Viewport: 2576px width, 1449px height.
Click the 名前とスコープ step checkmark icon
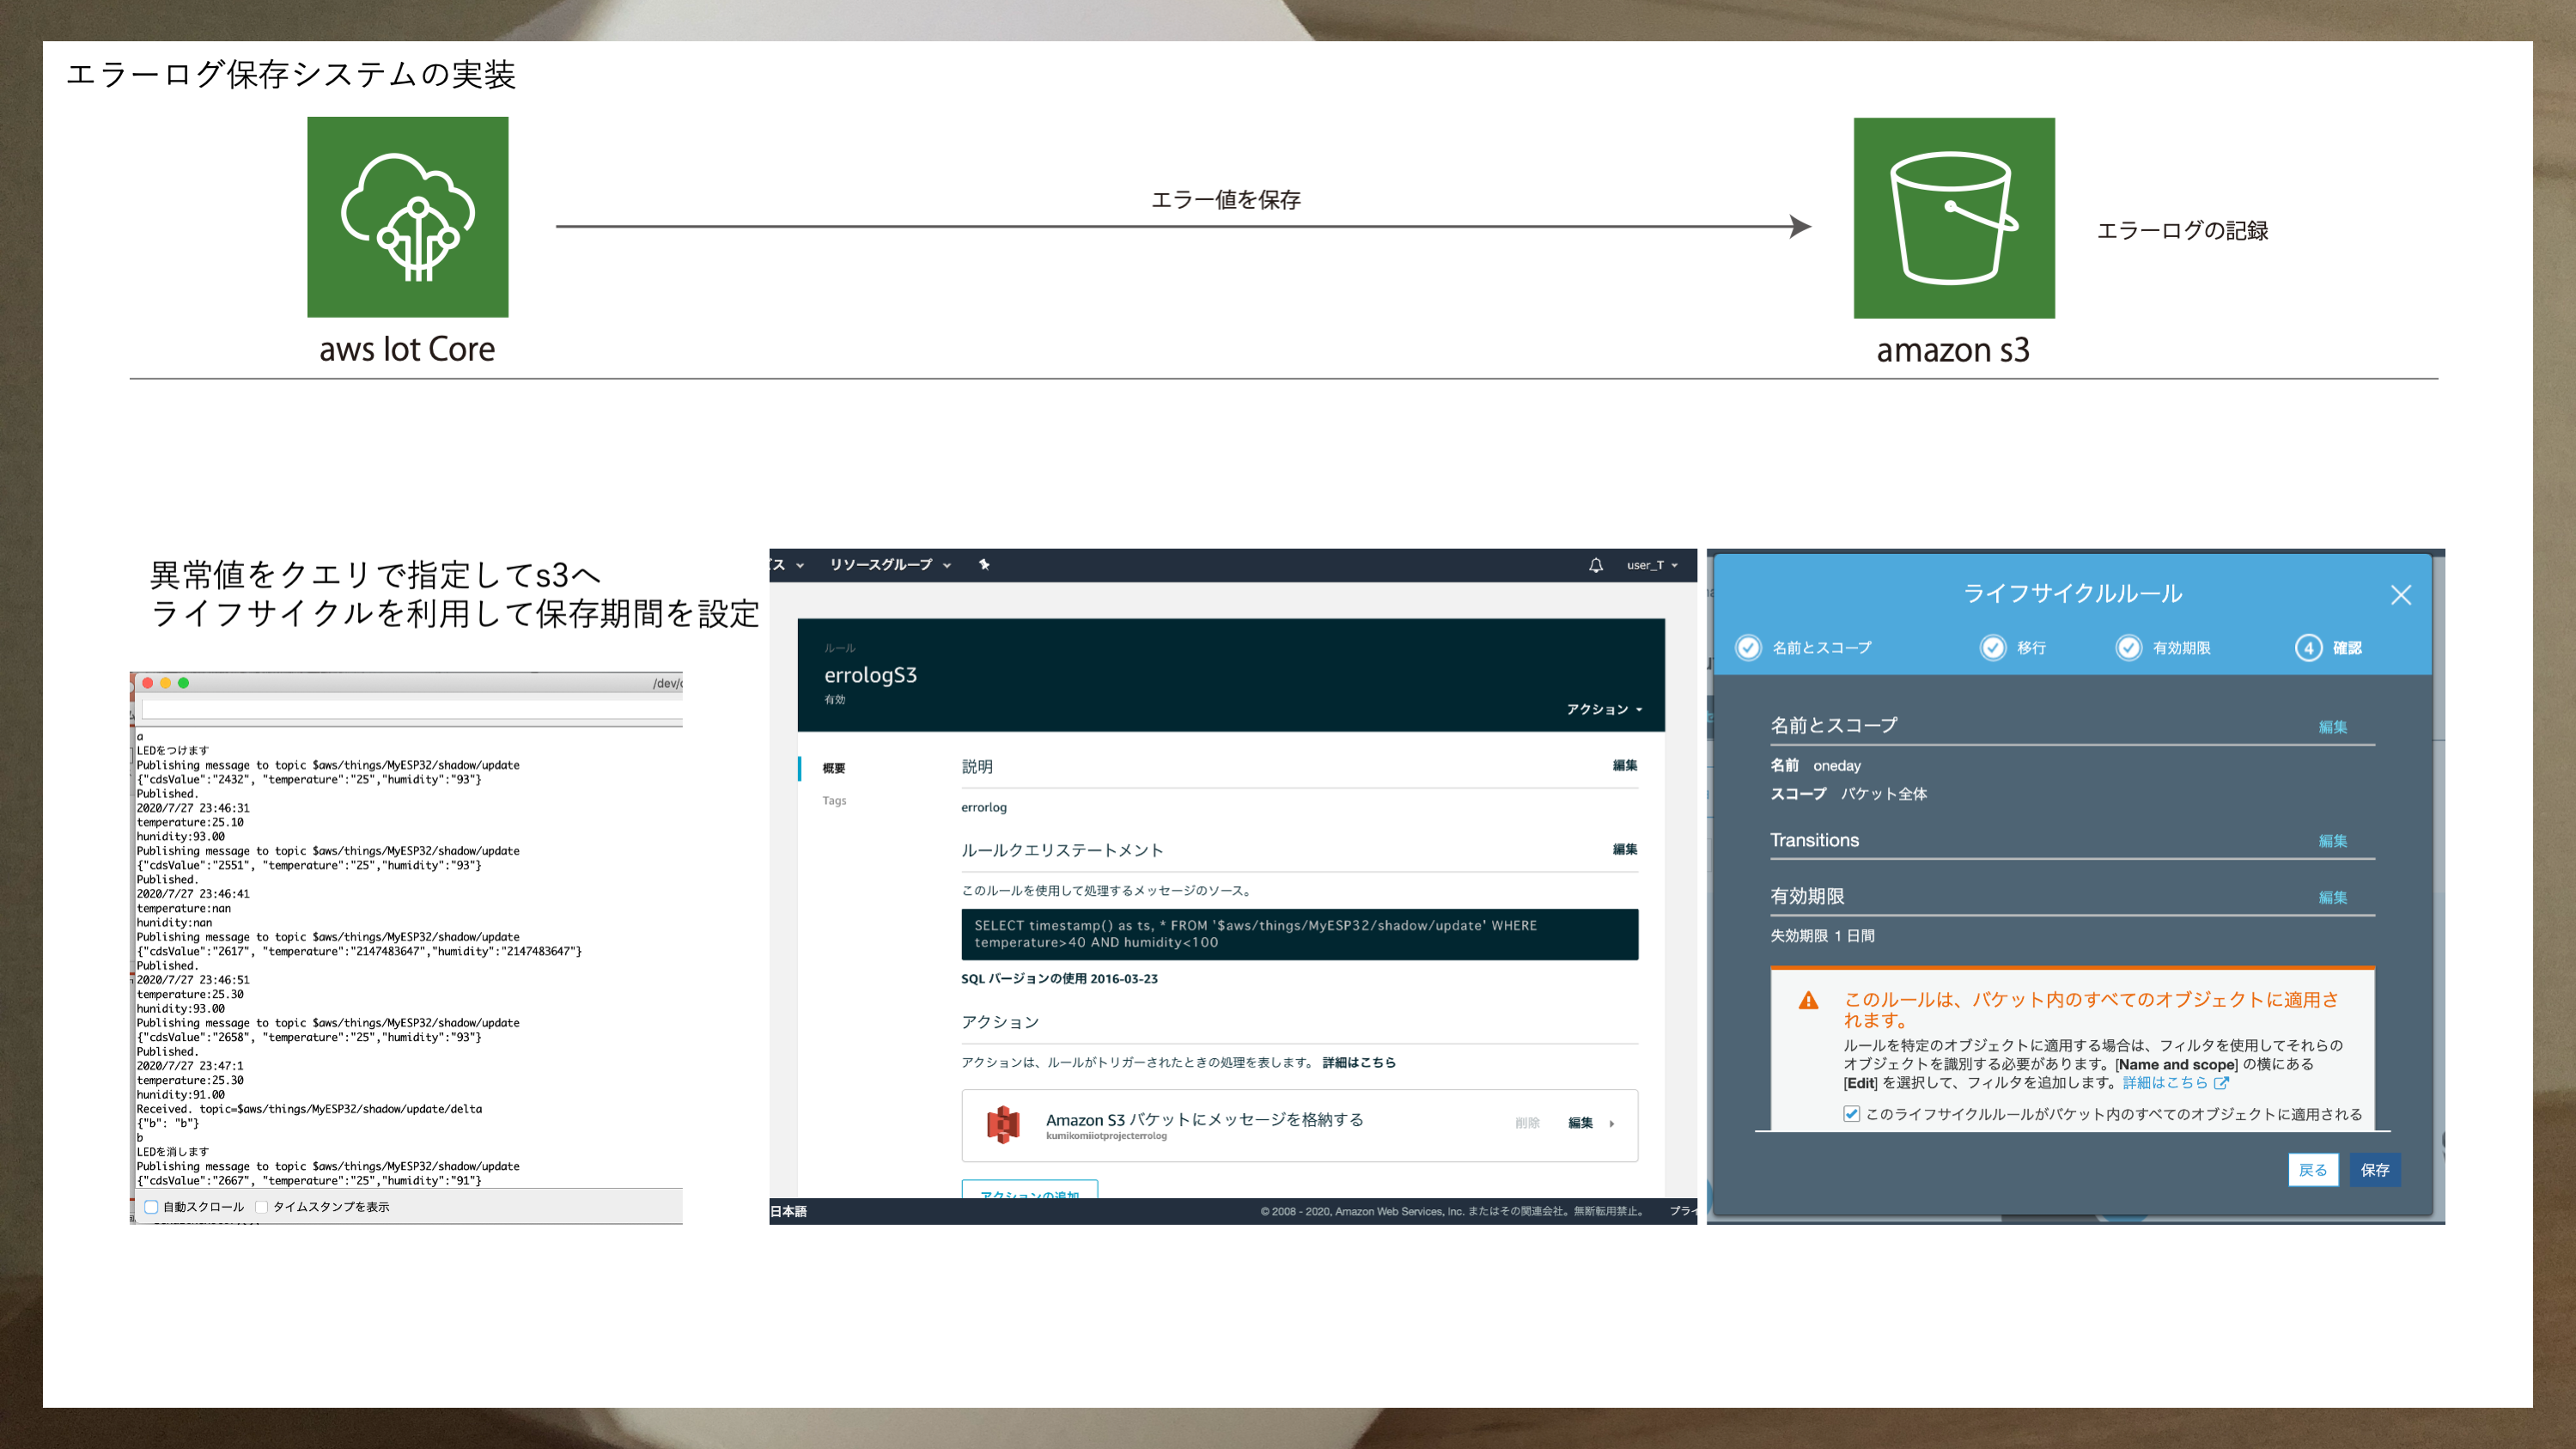click(x=1748, y=648)
